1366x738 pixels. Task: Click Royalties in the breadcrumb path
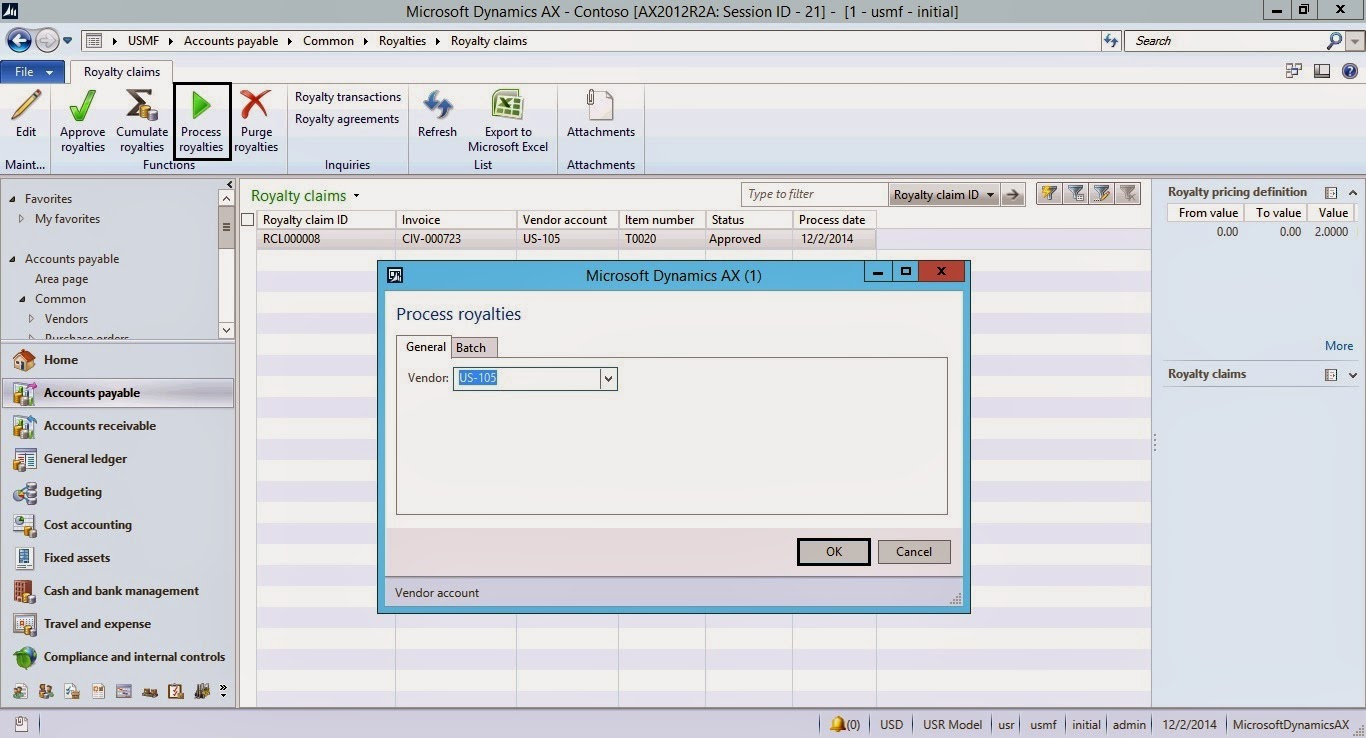[402, 41]
